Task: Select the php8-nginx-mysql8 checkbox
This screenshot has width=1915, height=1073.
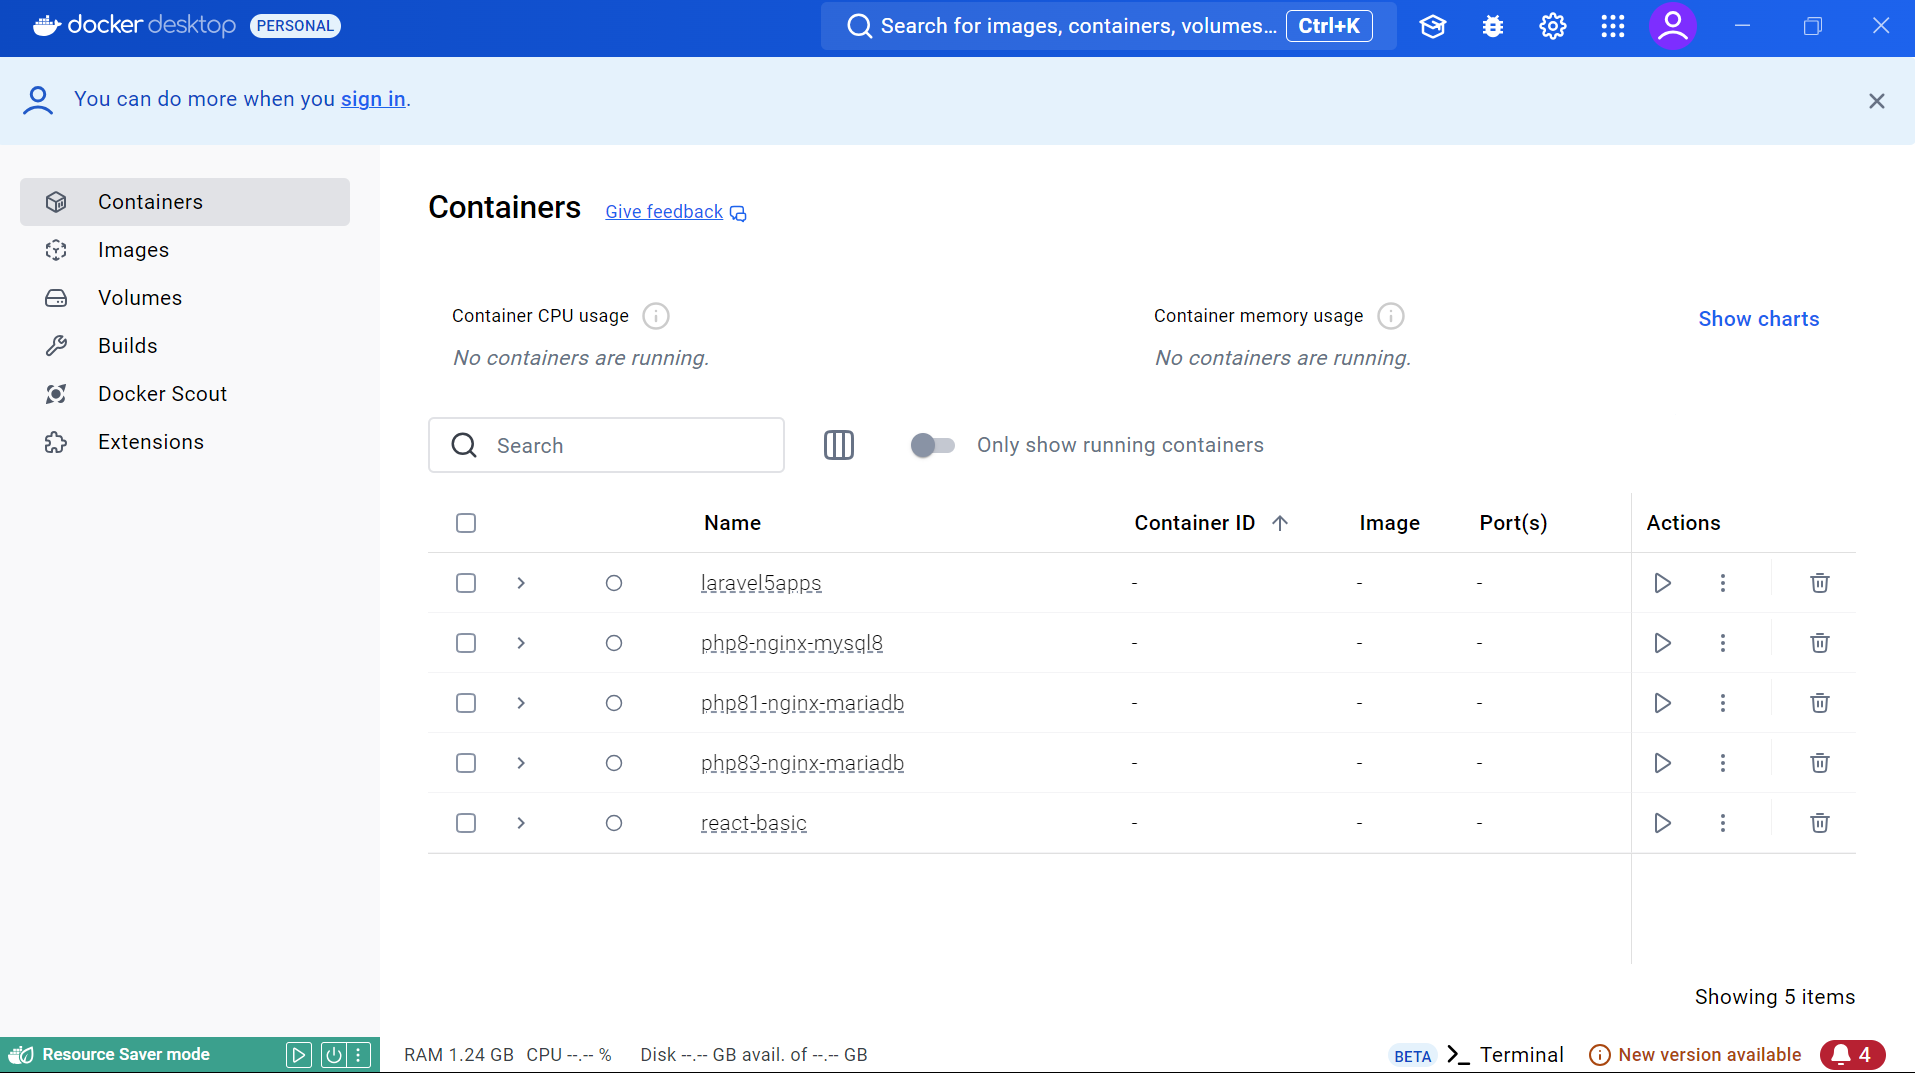Action: click(466, 643)
